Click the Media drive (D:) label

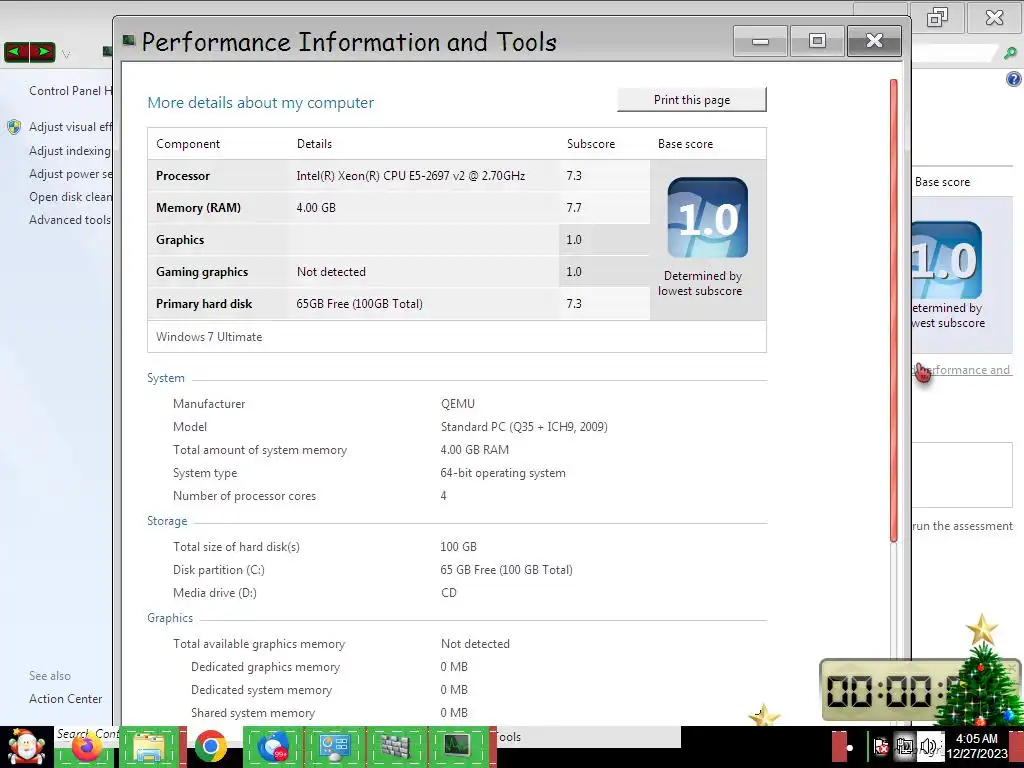pos(214,592)
